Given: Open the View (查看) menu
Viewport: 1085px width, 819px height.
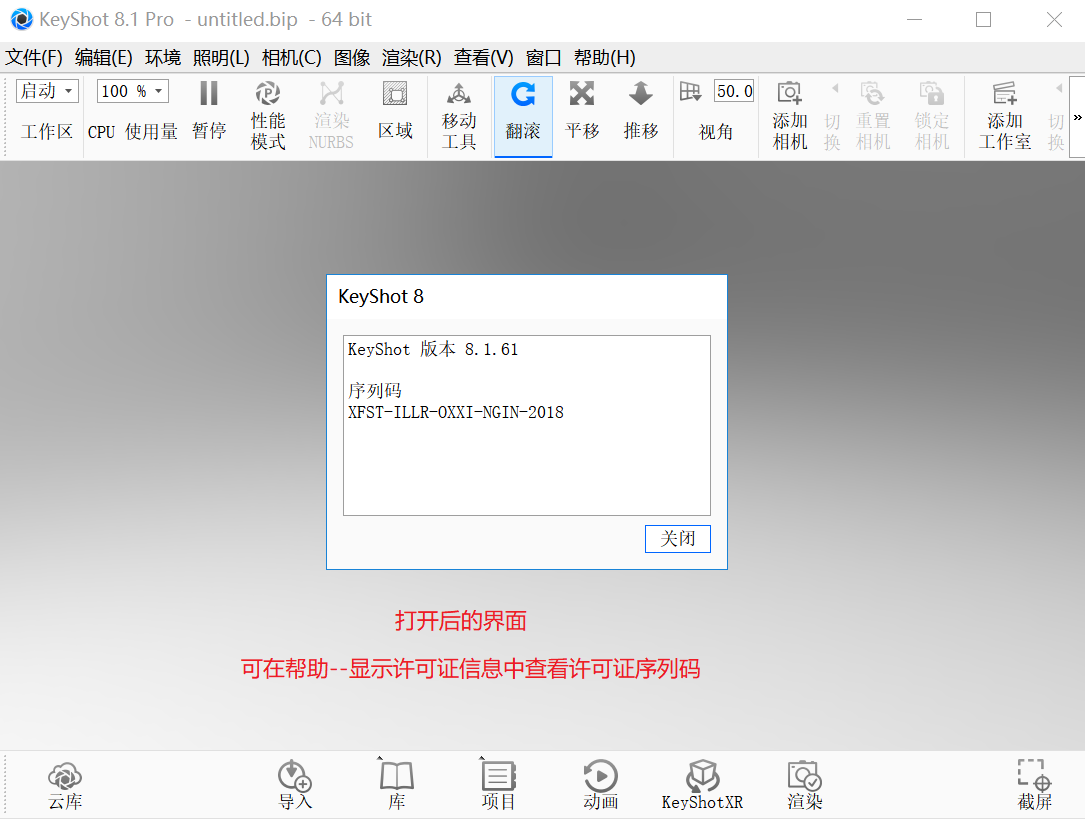Looking at the screenshot, I should (x=484, y=57).
